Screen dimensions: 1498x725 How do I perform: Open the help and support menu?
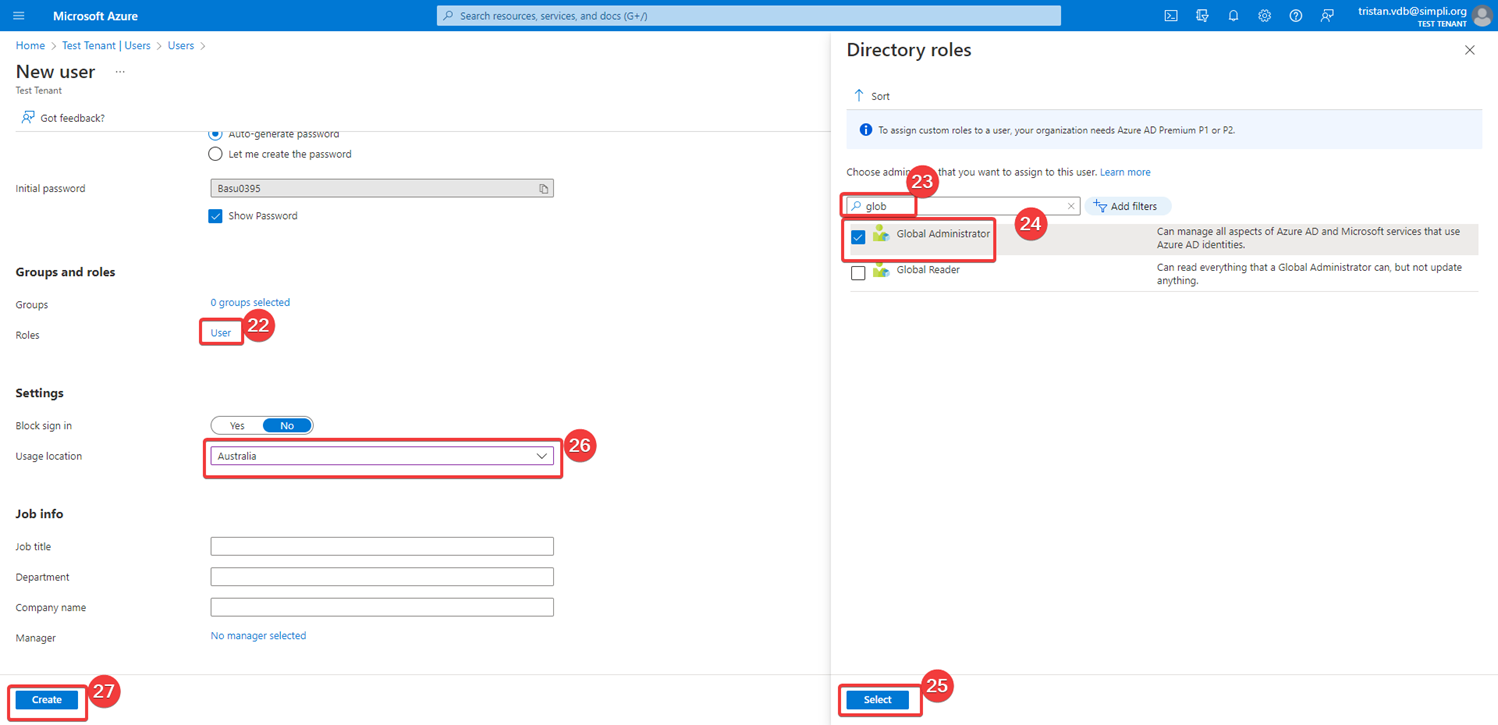tap(1295, 15)
